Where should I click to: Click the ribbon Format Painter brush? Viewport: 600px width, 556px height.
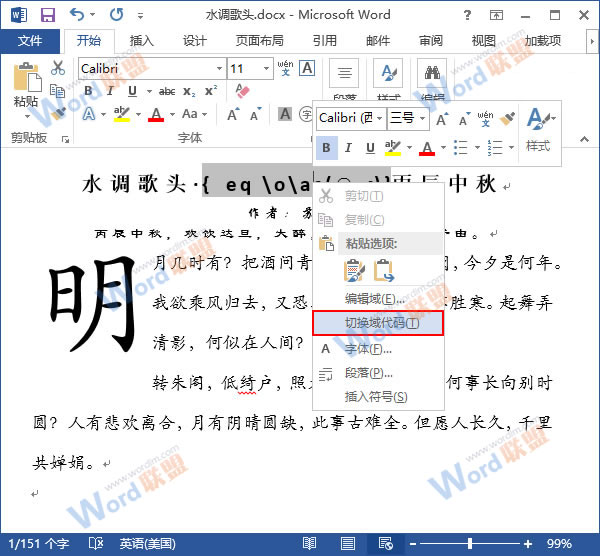point(58,113)
